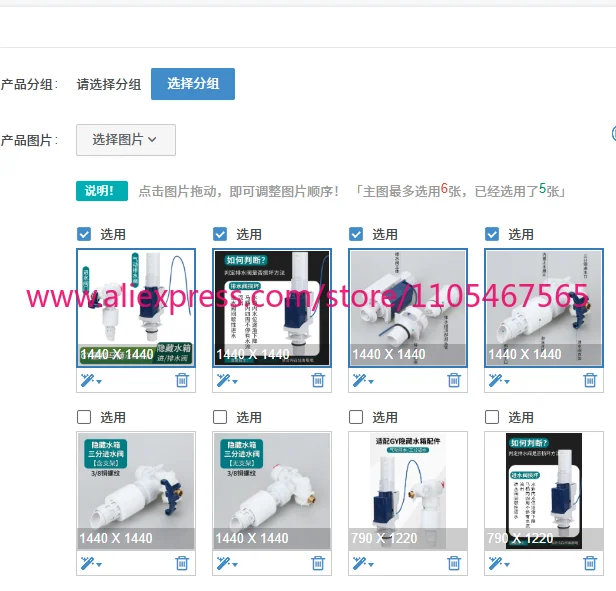Viewport: 616px width, 591px height.
Task: Click the 请选择分组 placeholder text
Action: (x=109, y=84)
